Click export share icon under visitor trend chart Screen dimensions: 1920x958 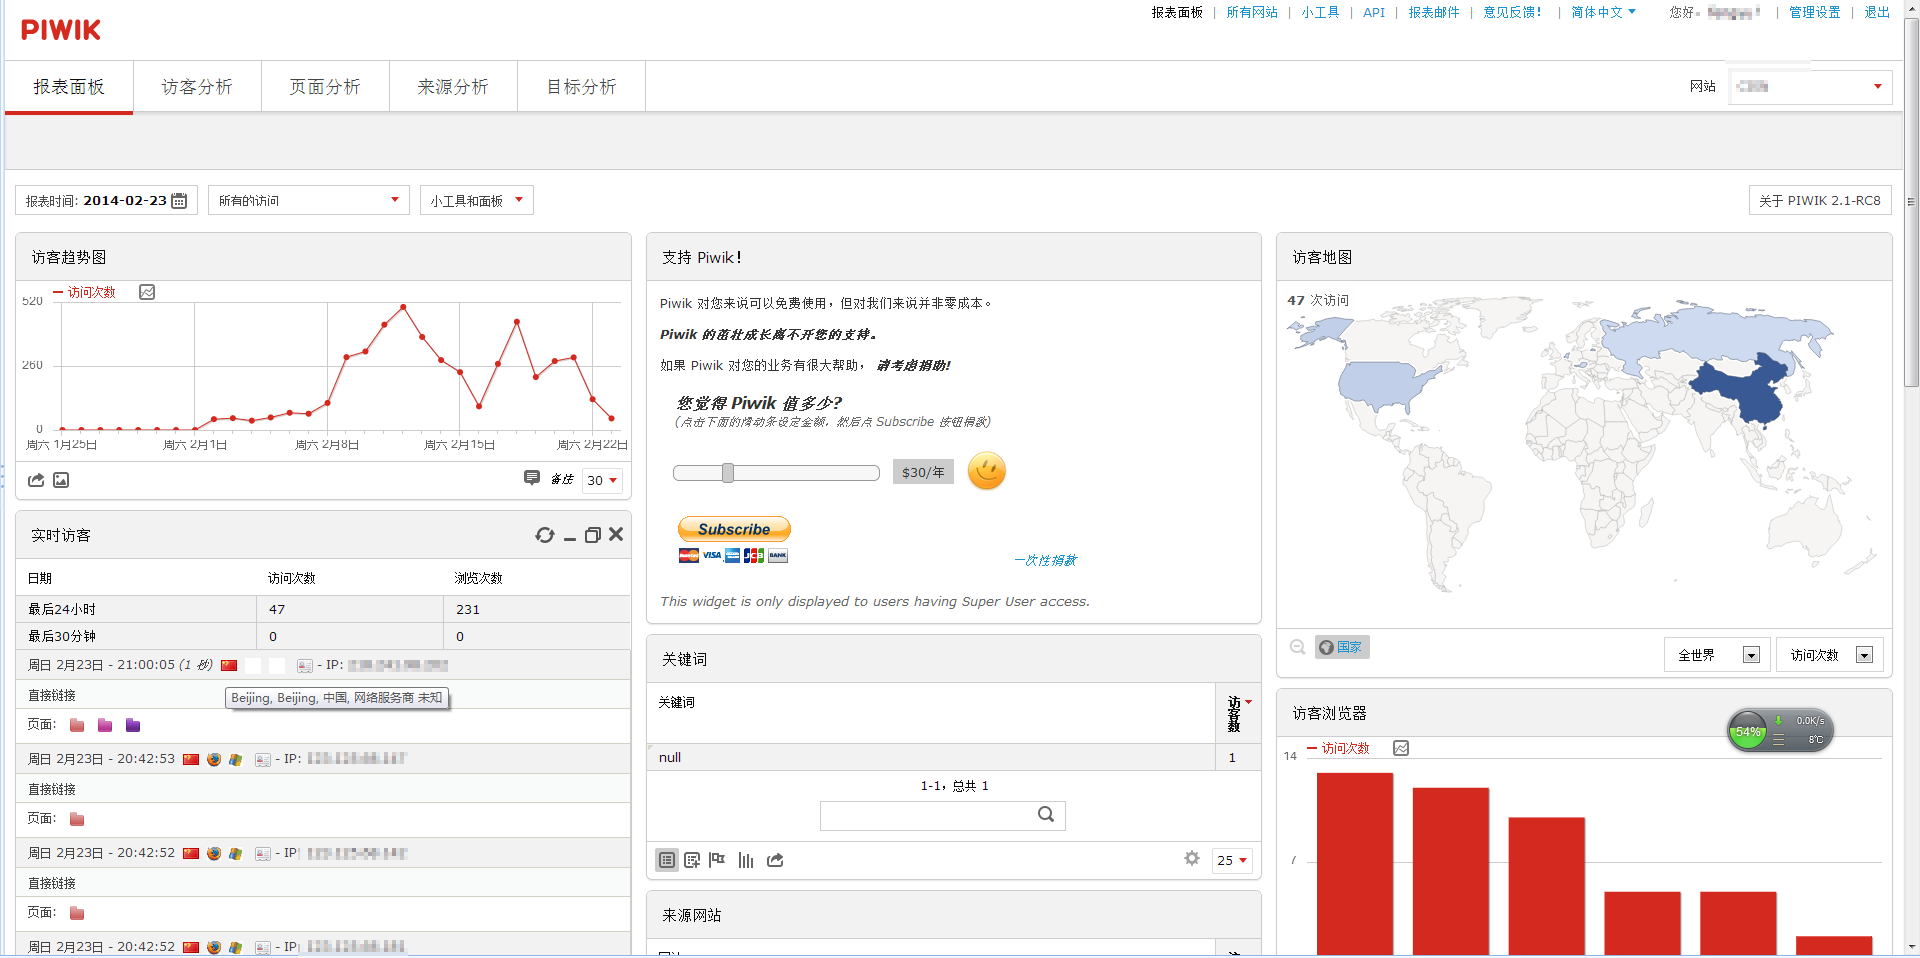(36, 480)
